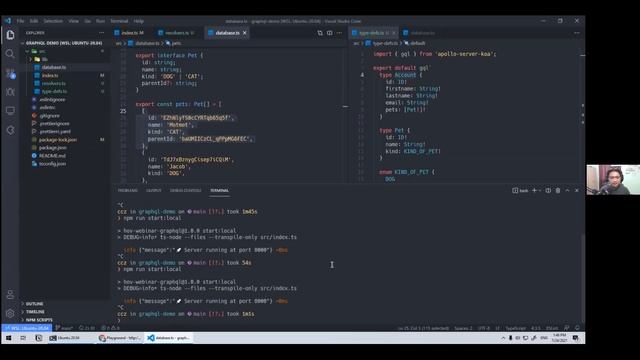Open terminal launch profile dropdown arrow

(540, 191)
